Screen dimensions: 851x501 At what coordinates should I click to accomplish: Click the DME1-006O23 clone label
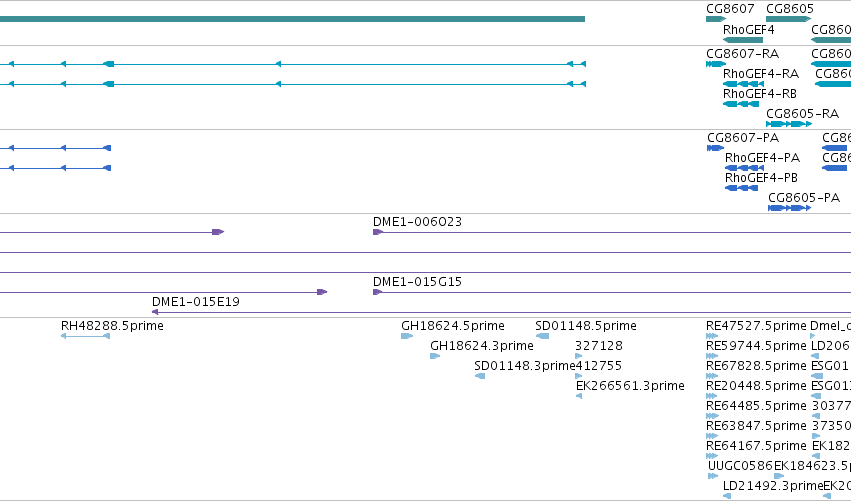click(417, 222)
